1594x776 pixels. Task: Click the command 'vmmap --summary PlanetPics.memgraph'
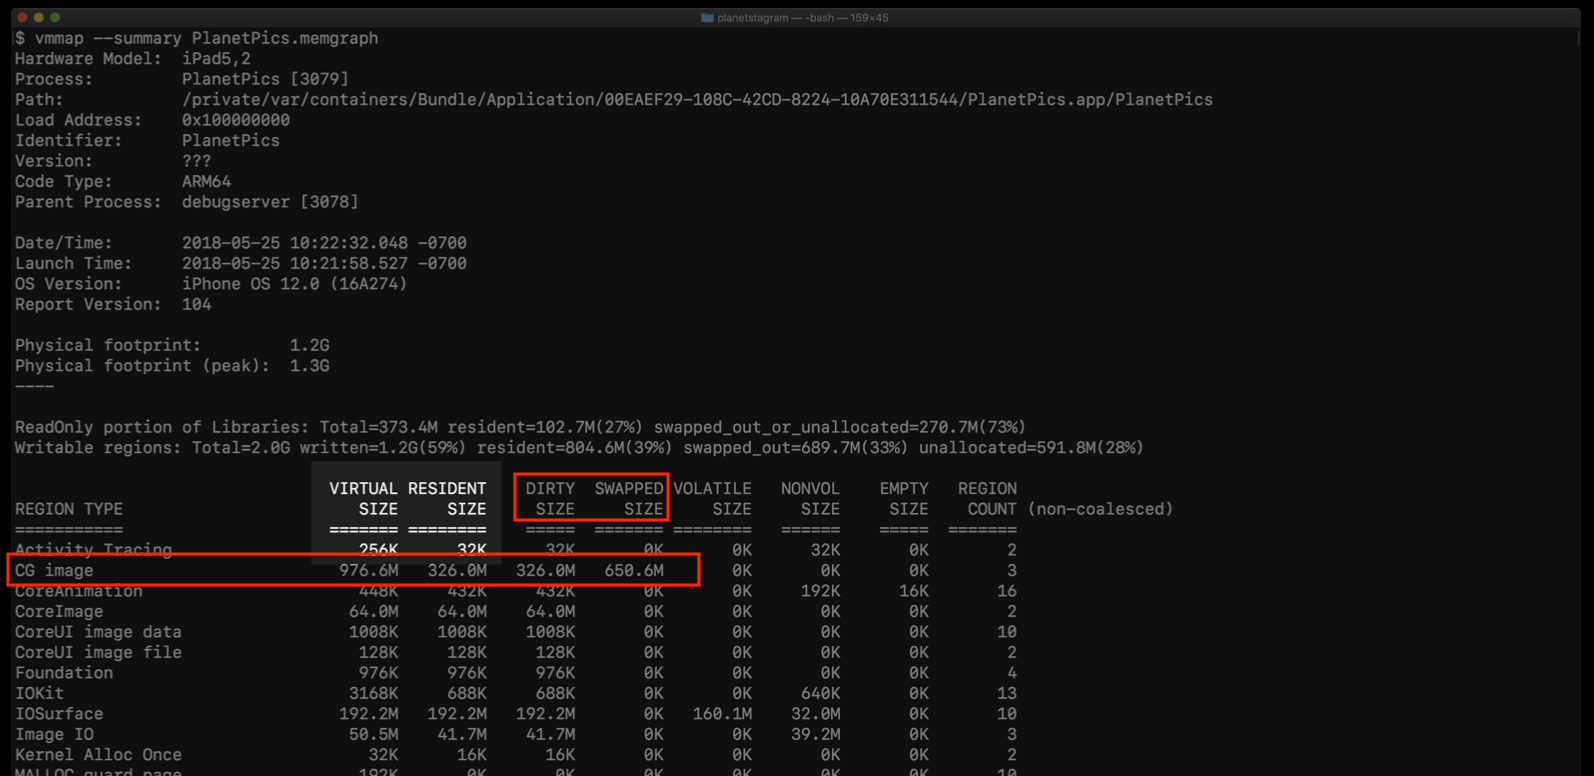207,38
